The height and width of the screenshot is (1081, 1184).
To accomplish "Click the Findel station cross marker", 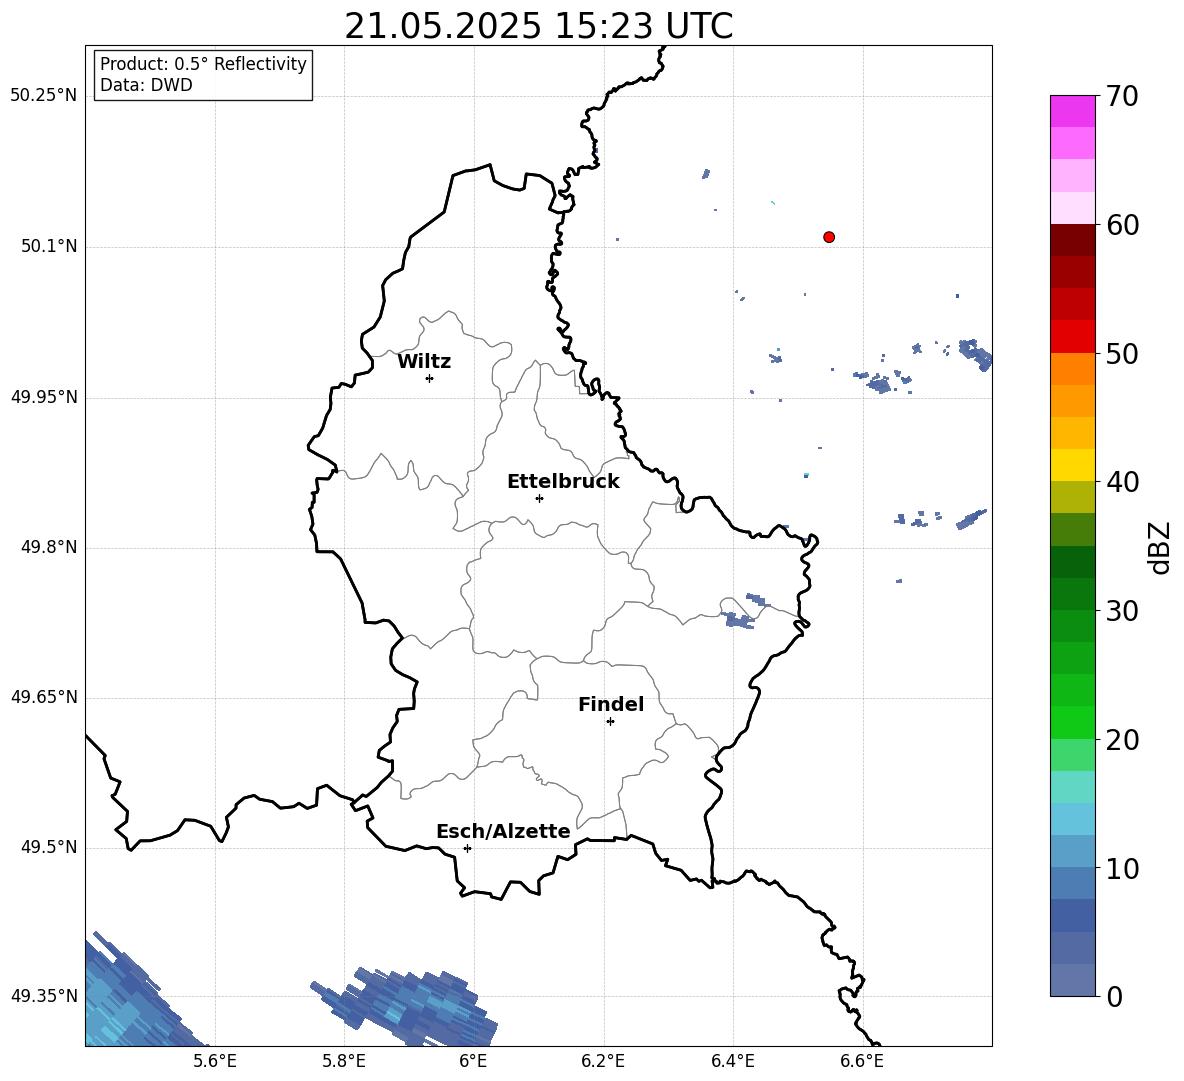I will point(610,722).
